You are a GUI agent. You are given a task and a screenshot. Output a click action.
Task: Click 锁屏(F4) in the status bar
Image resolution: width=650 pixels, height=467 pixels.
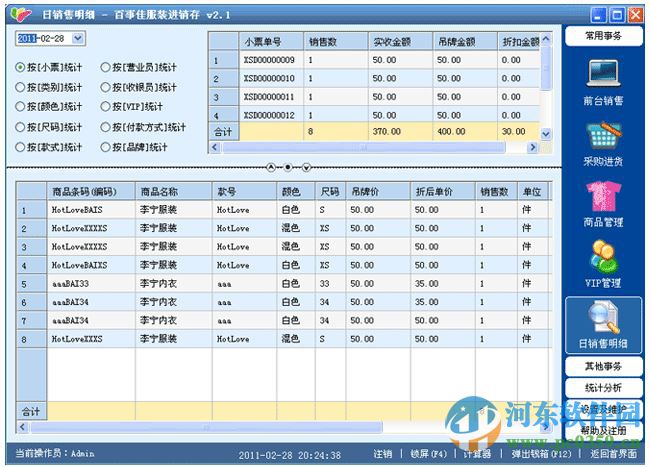click(429, 454)
